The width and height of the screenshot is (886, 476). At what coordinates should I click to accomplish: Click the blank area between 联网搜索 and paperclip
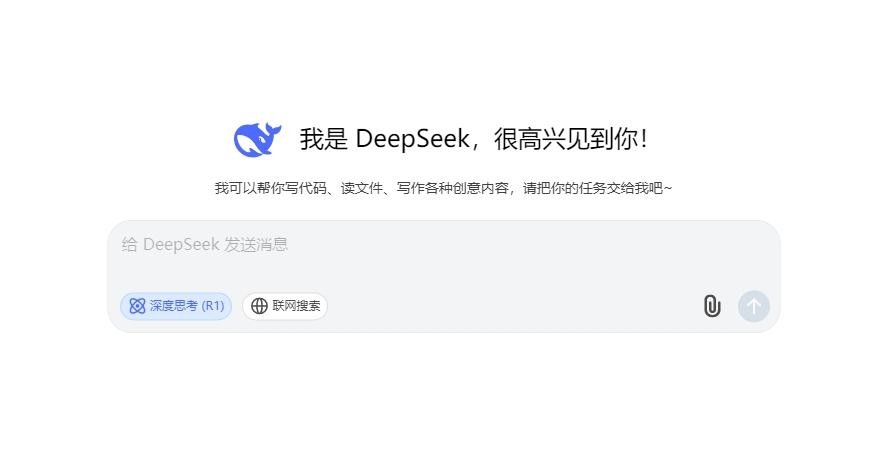pos(514,306)
